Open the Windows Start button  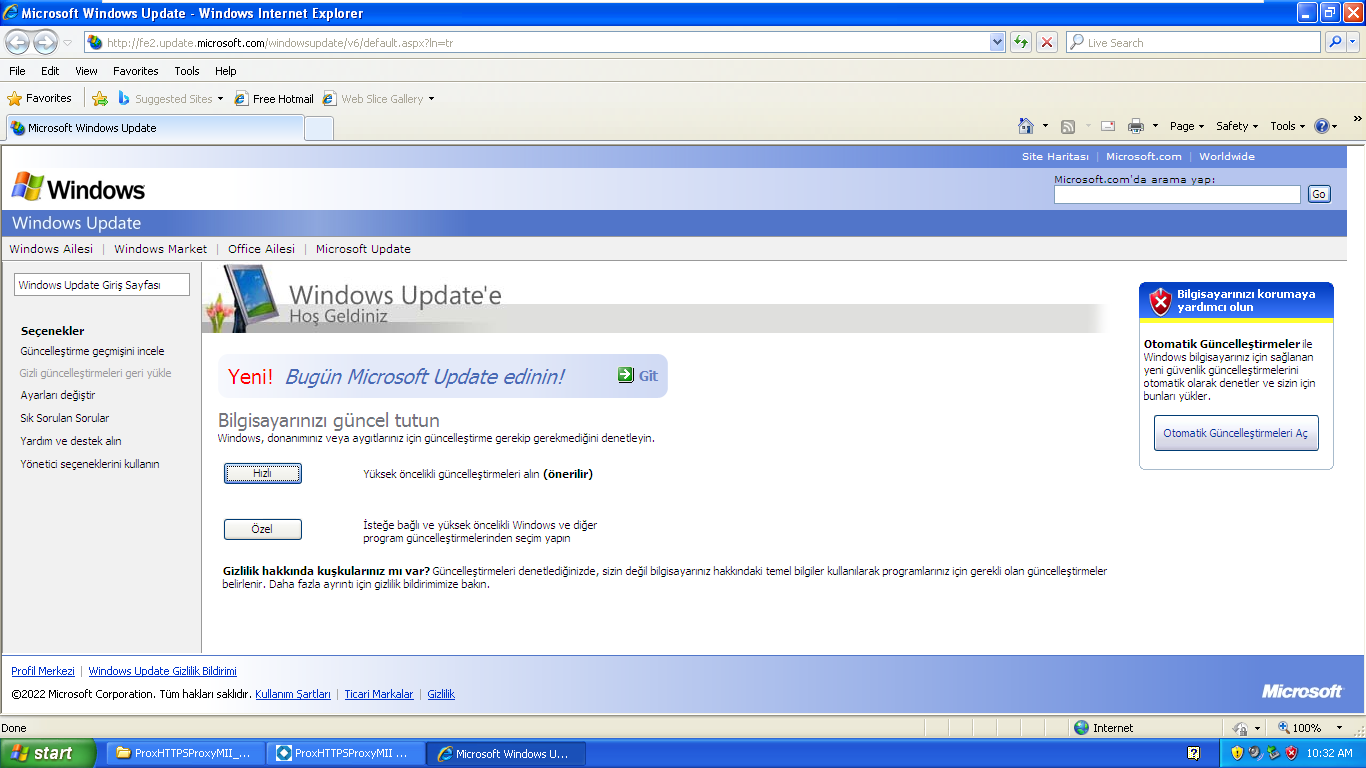pos(48,753)
